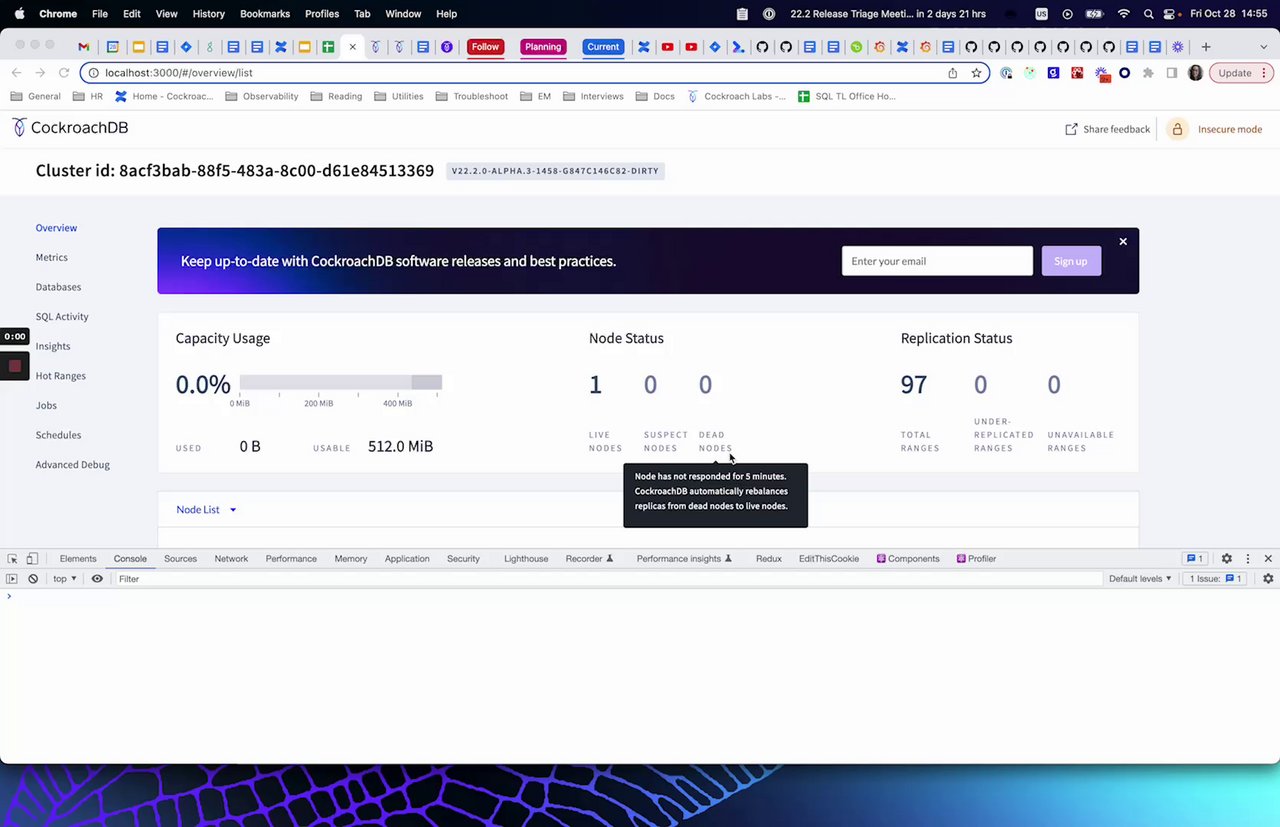Viewport: 1280px width, 827px height.
Task: Clear the console with the clear icon
Action: click(33, 579)
